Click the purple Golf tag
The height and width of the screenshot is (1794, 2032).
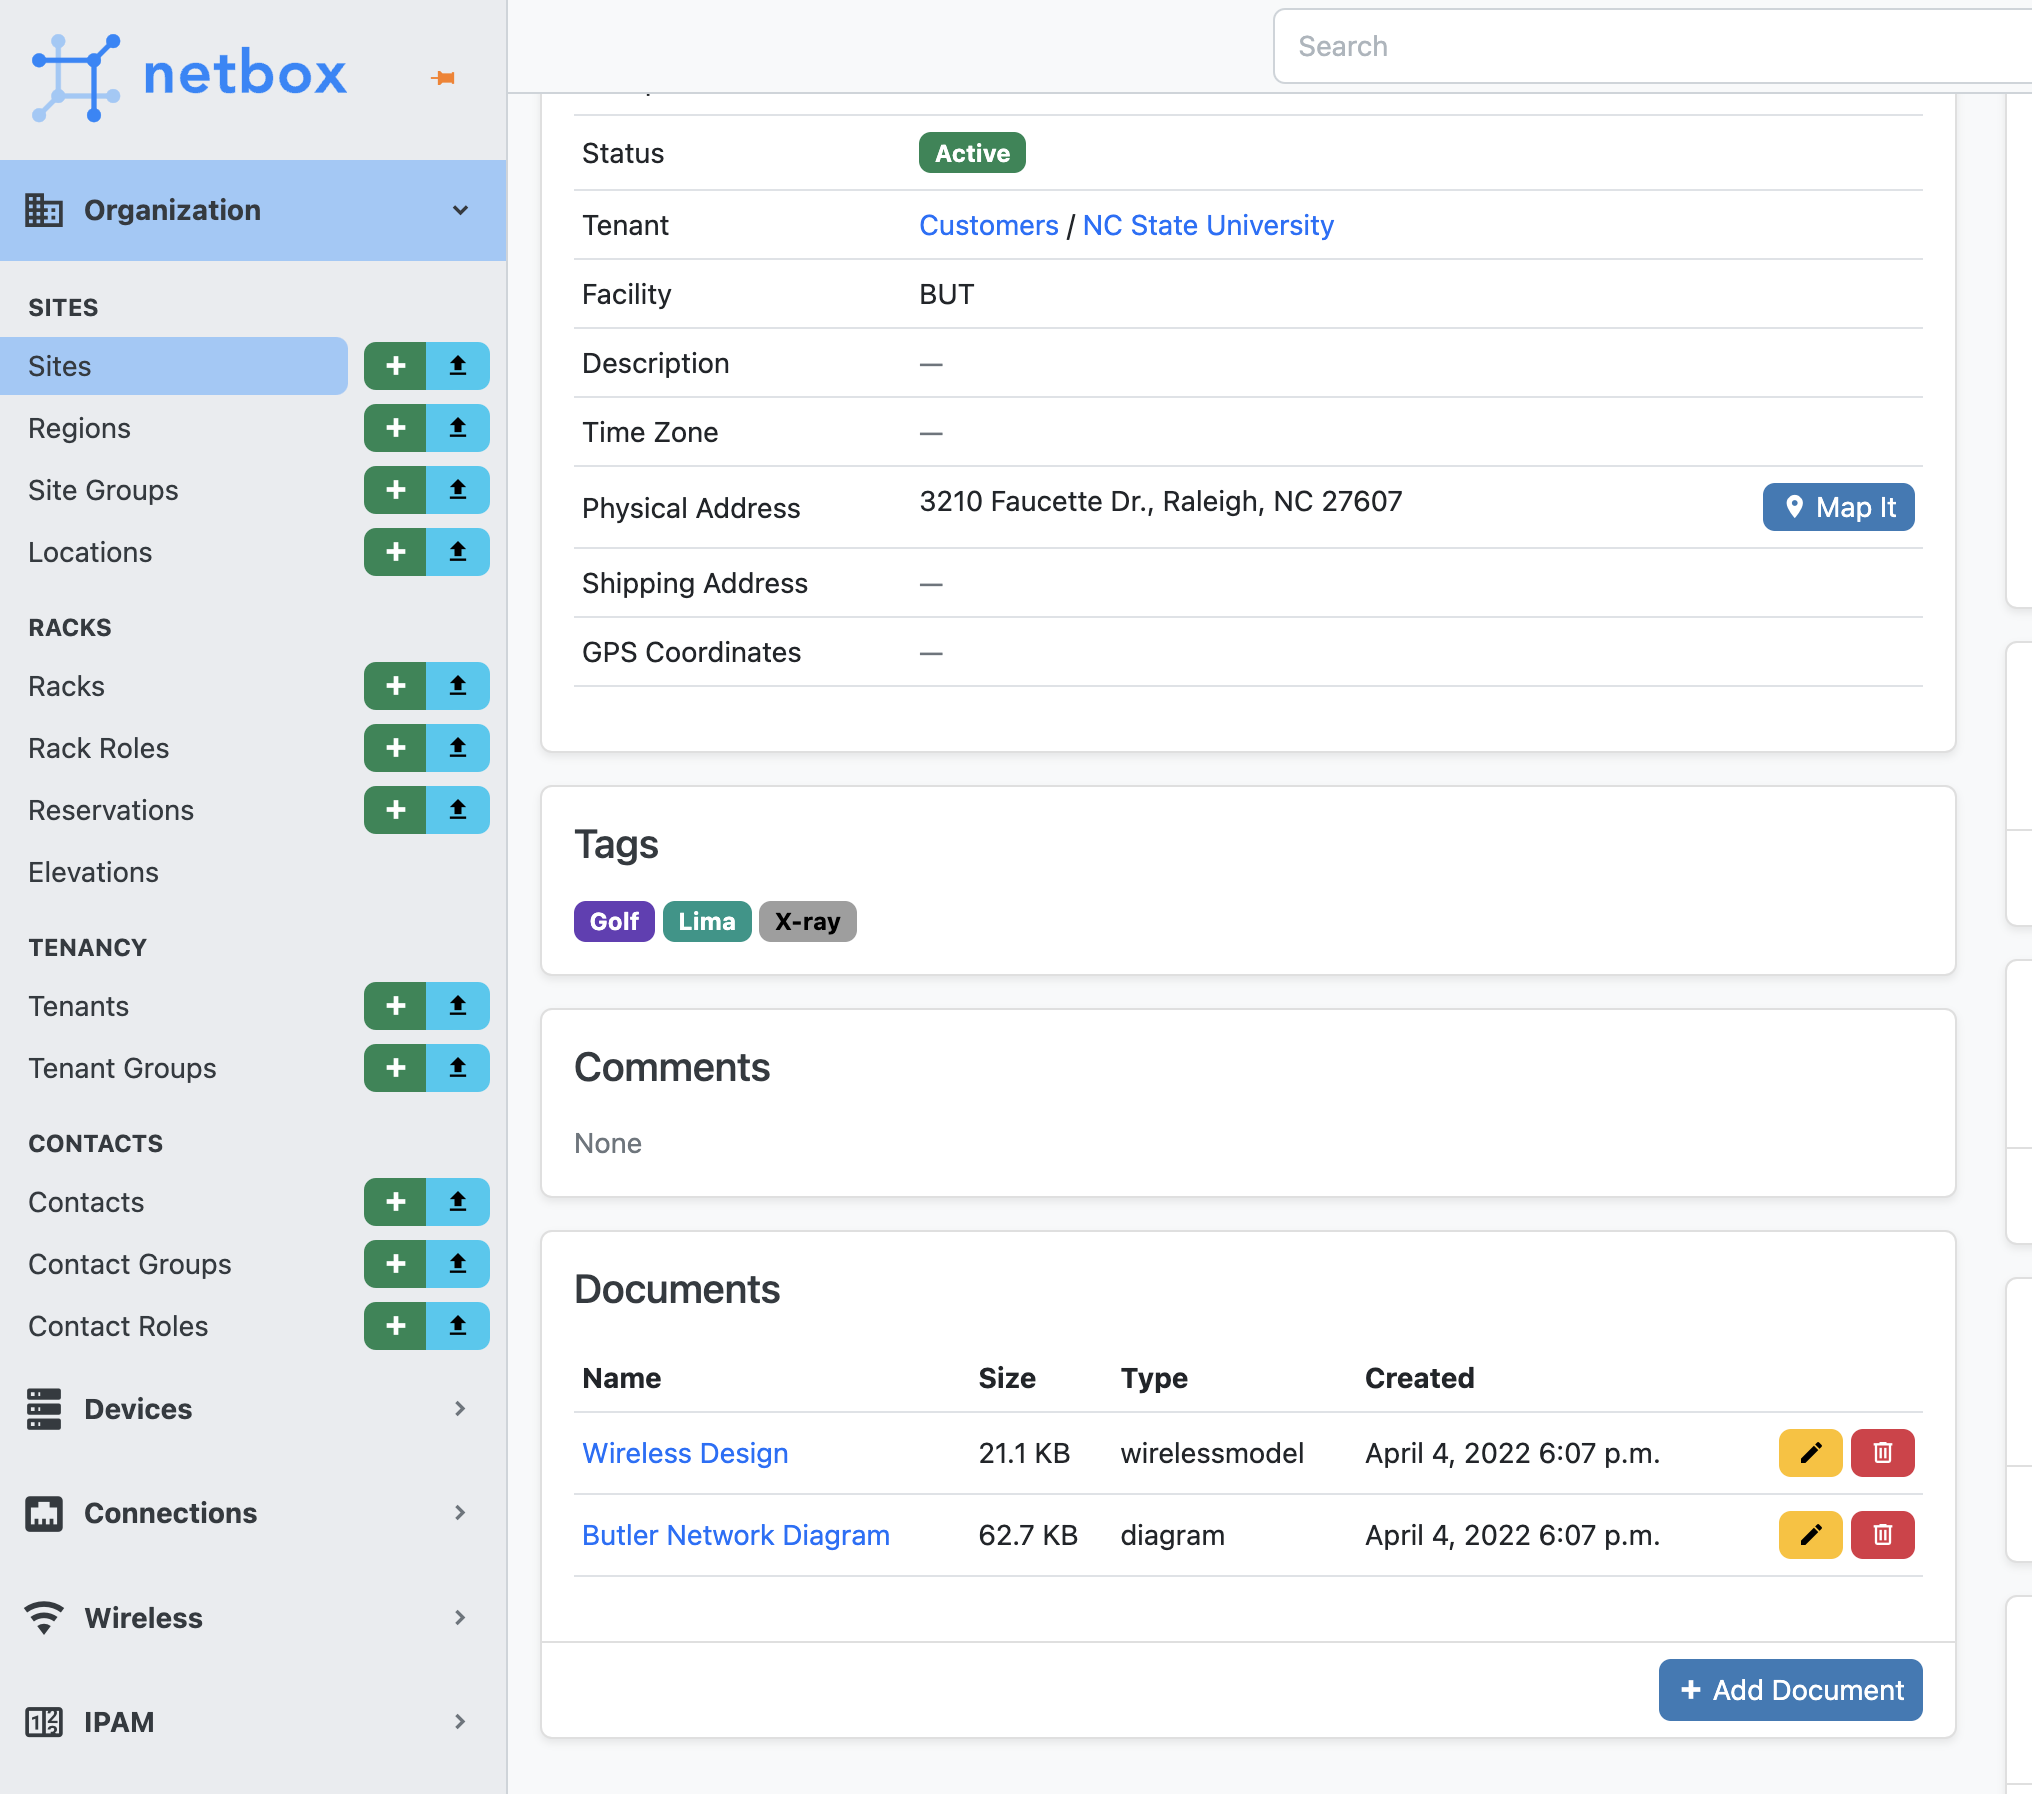coord(613,921)
